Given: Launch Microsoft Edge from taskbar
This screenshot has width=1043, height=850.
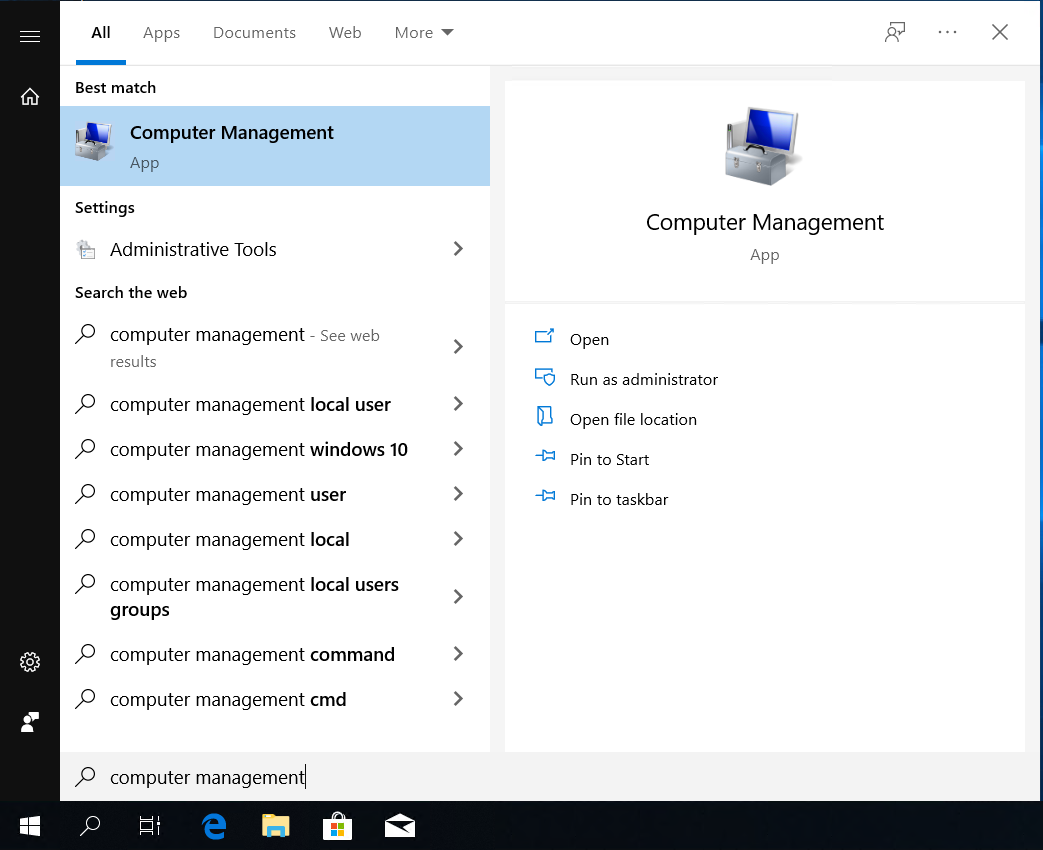Looking at the screenshot, I should [213, 826].
